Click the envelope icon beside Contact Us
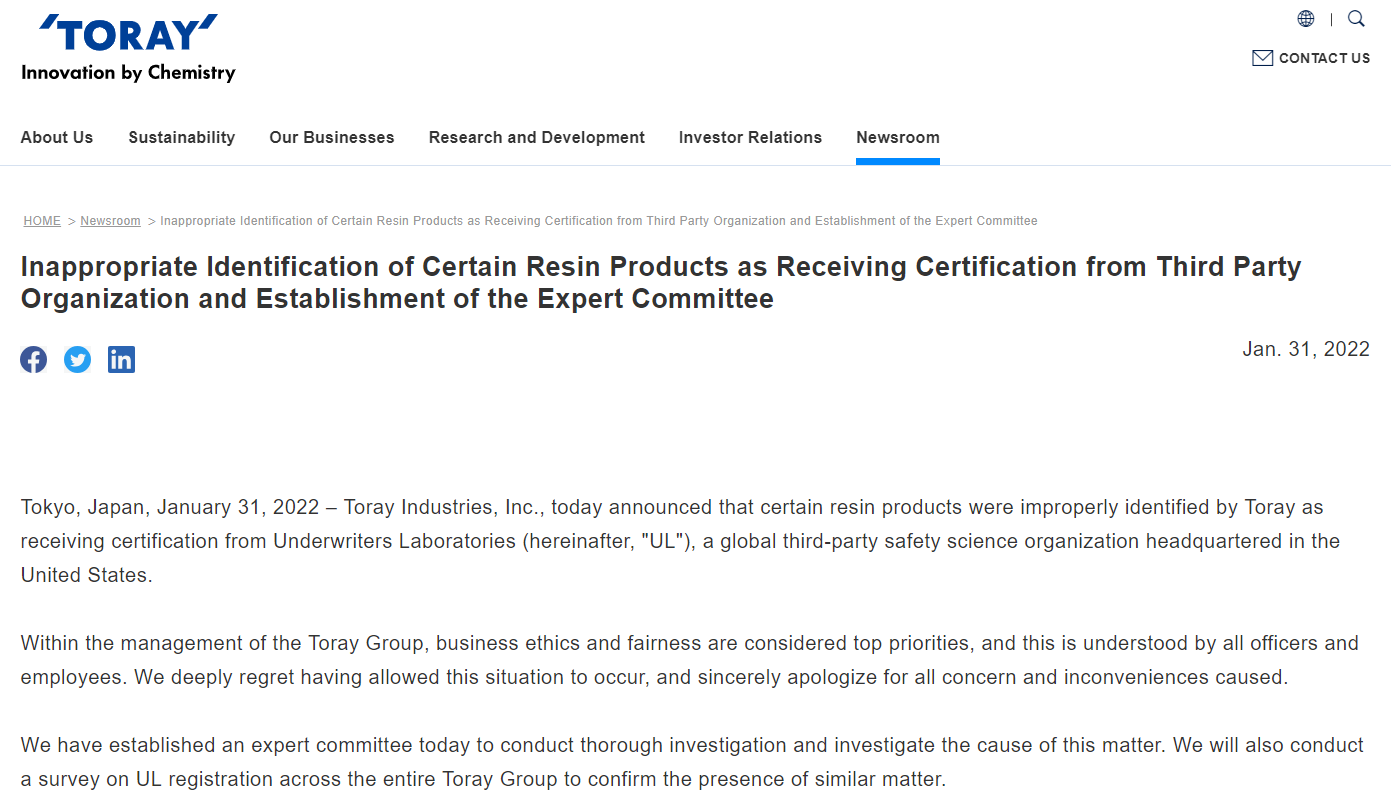This screenshot has width=1391, height=812. pos(1262,58)
